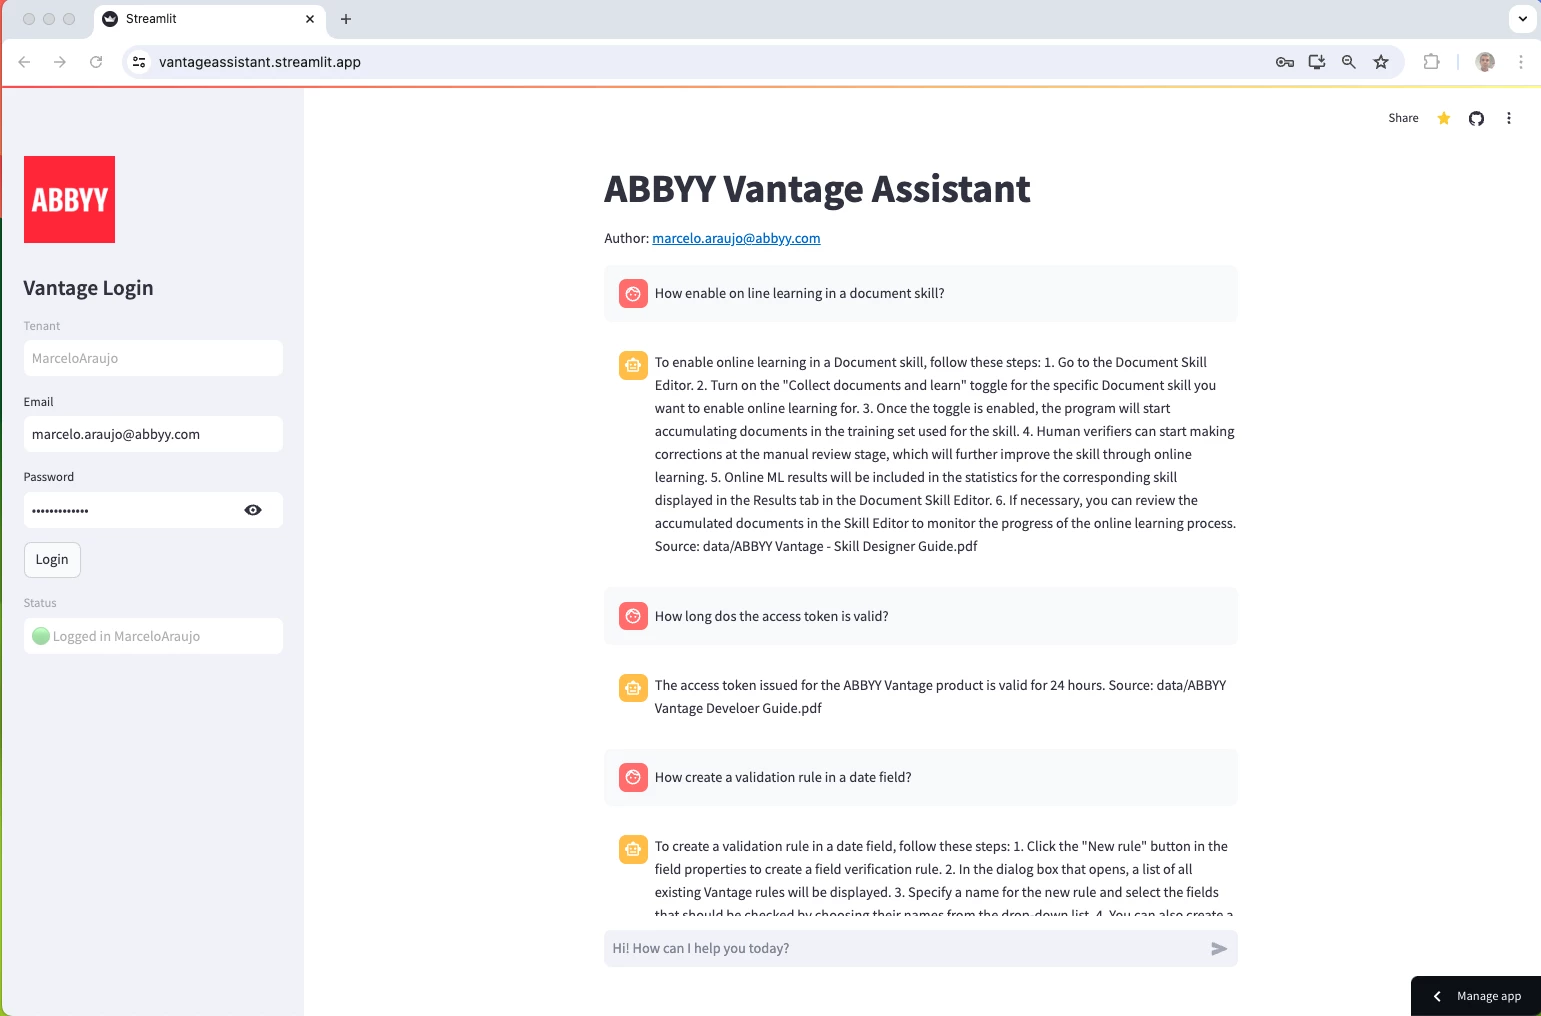1541x1016 pixels.
Task: Click the Login button
Action: click(52, 559)
